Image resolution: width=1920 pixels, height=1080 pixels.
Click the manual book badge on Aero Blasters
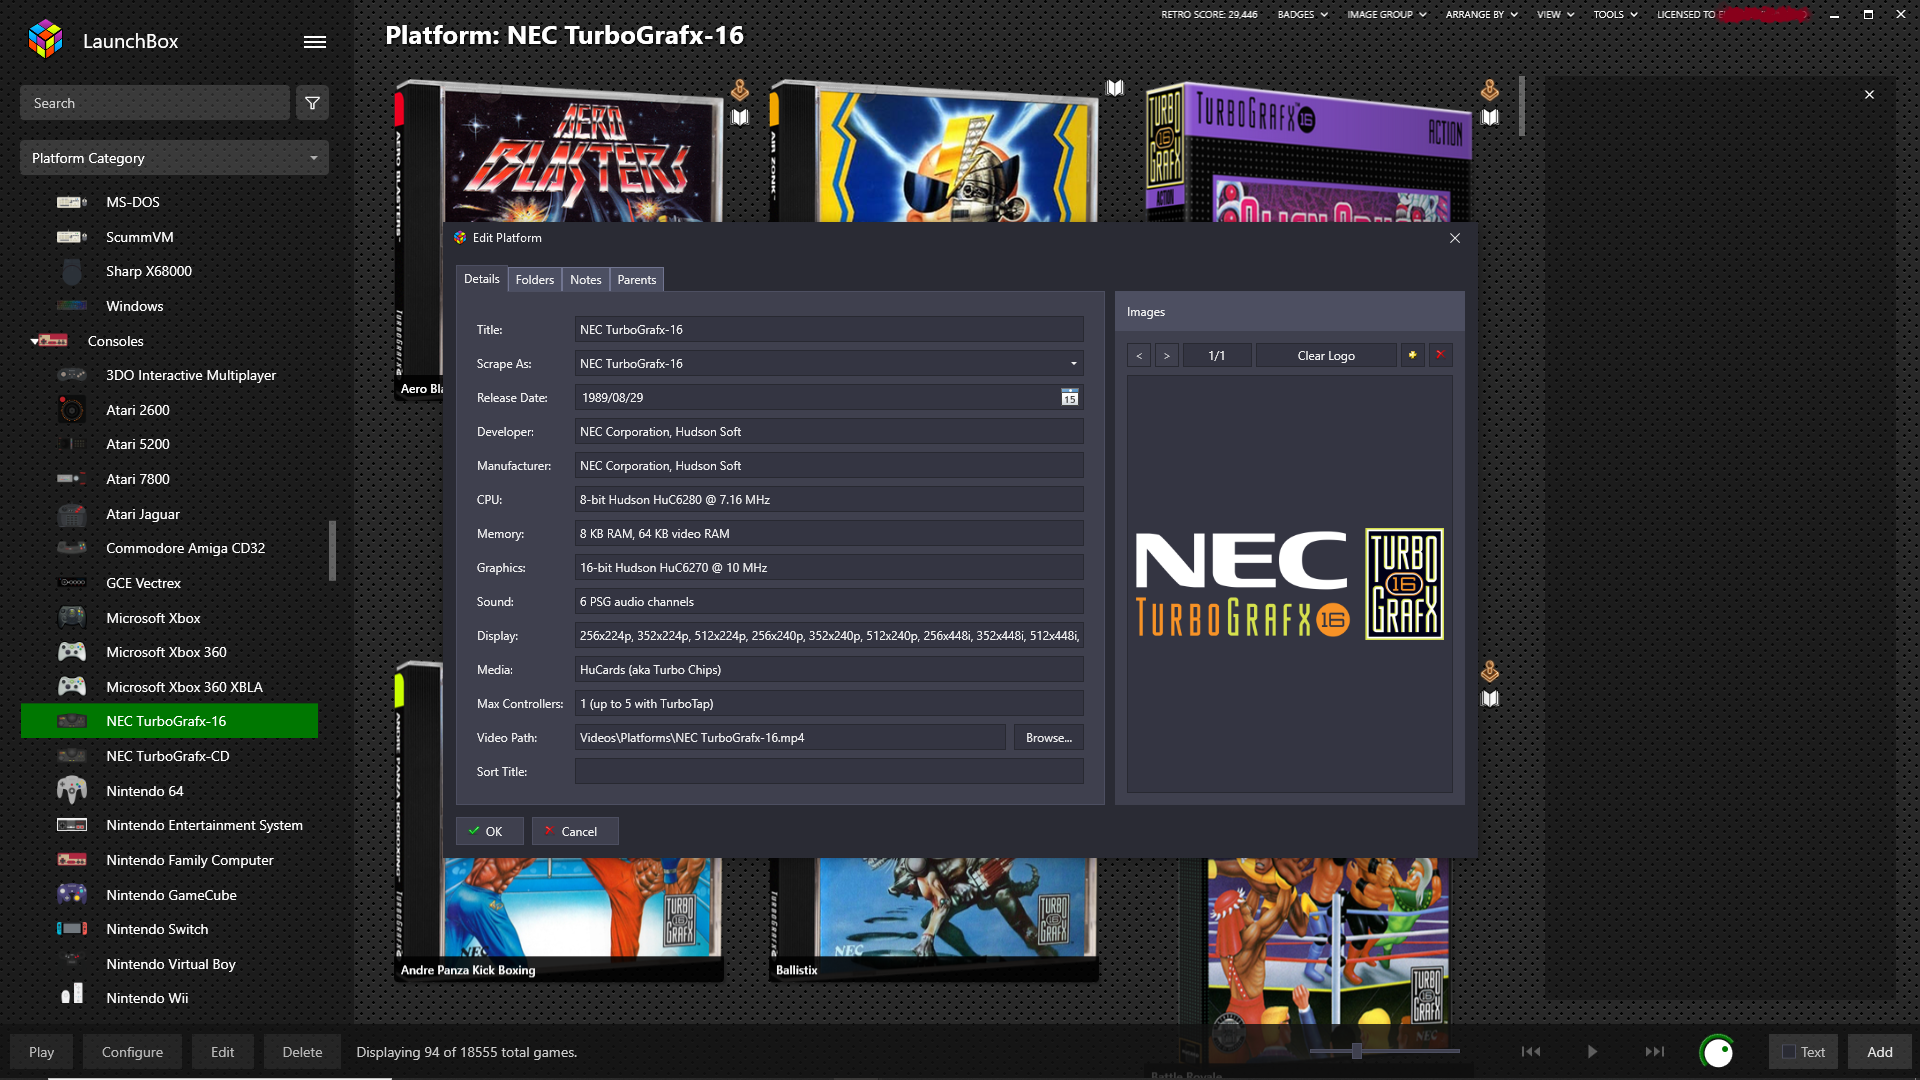pyautogui.click(x=740, y=117)
